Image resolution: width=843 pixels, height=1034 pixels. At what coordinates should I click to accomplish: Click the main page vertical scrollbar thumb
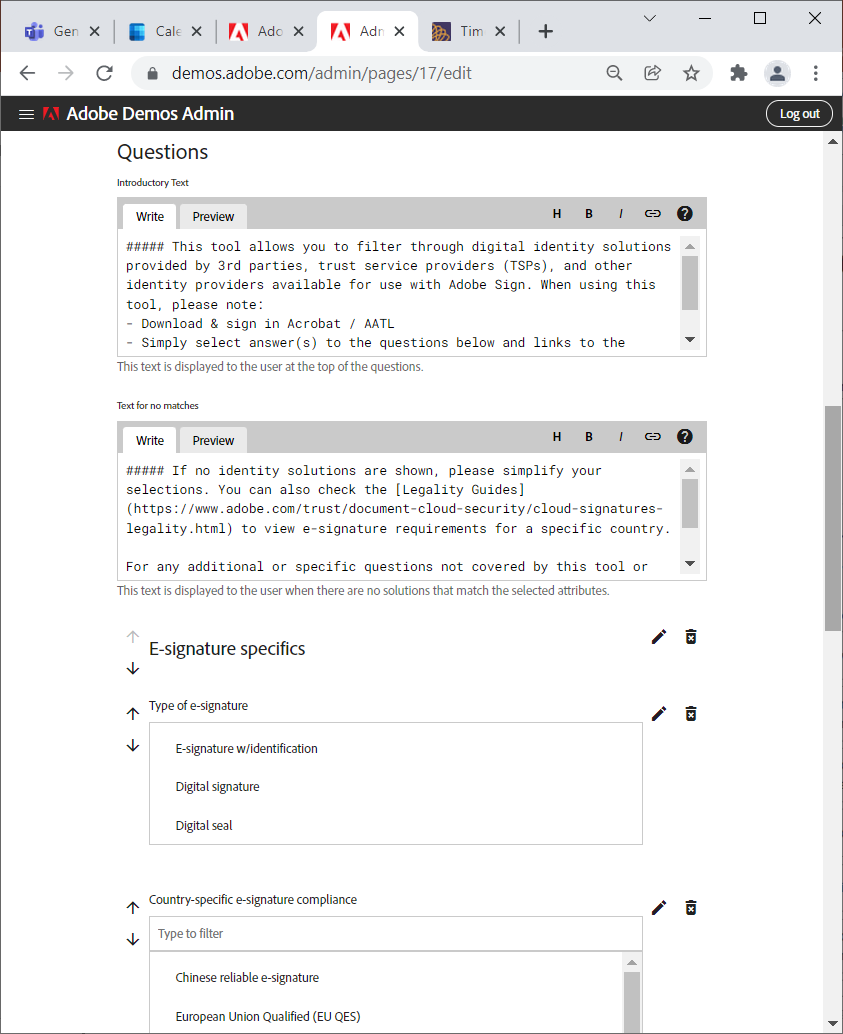point(832,518)
